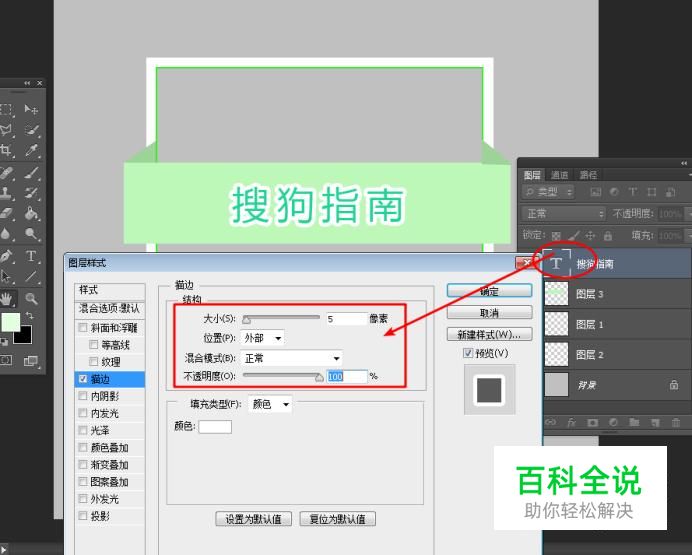Select the Move tool in the toolbox

coord(31,109)
